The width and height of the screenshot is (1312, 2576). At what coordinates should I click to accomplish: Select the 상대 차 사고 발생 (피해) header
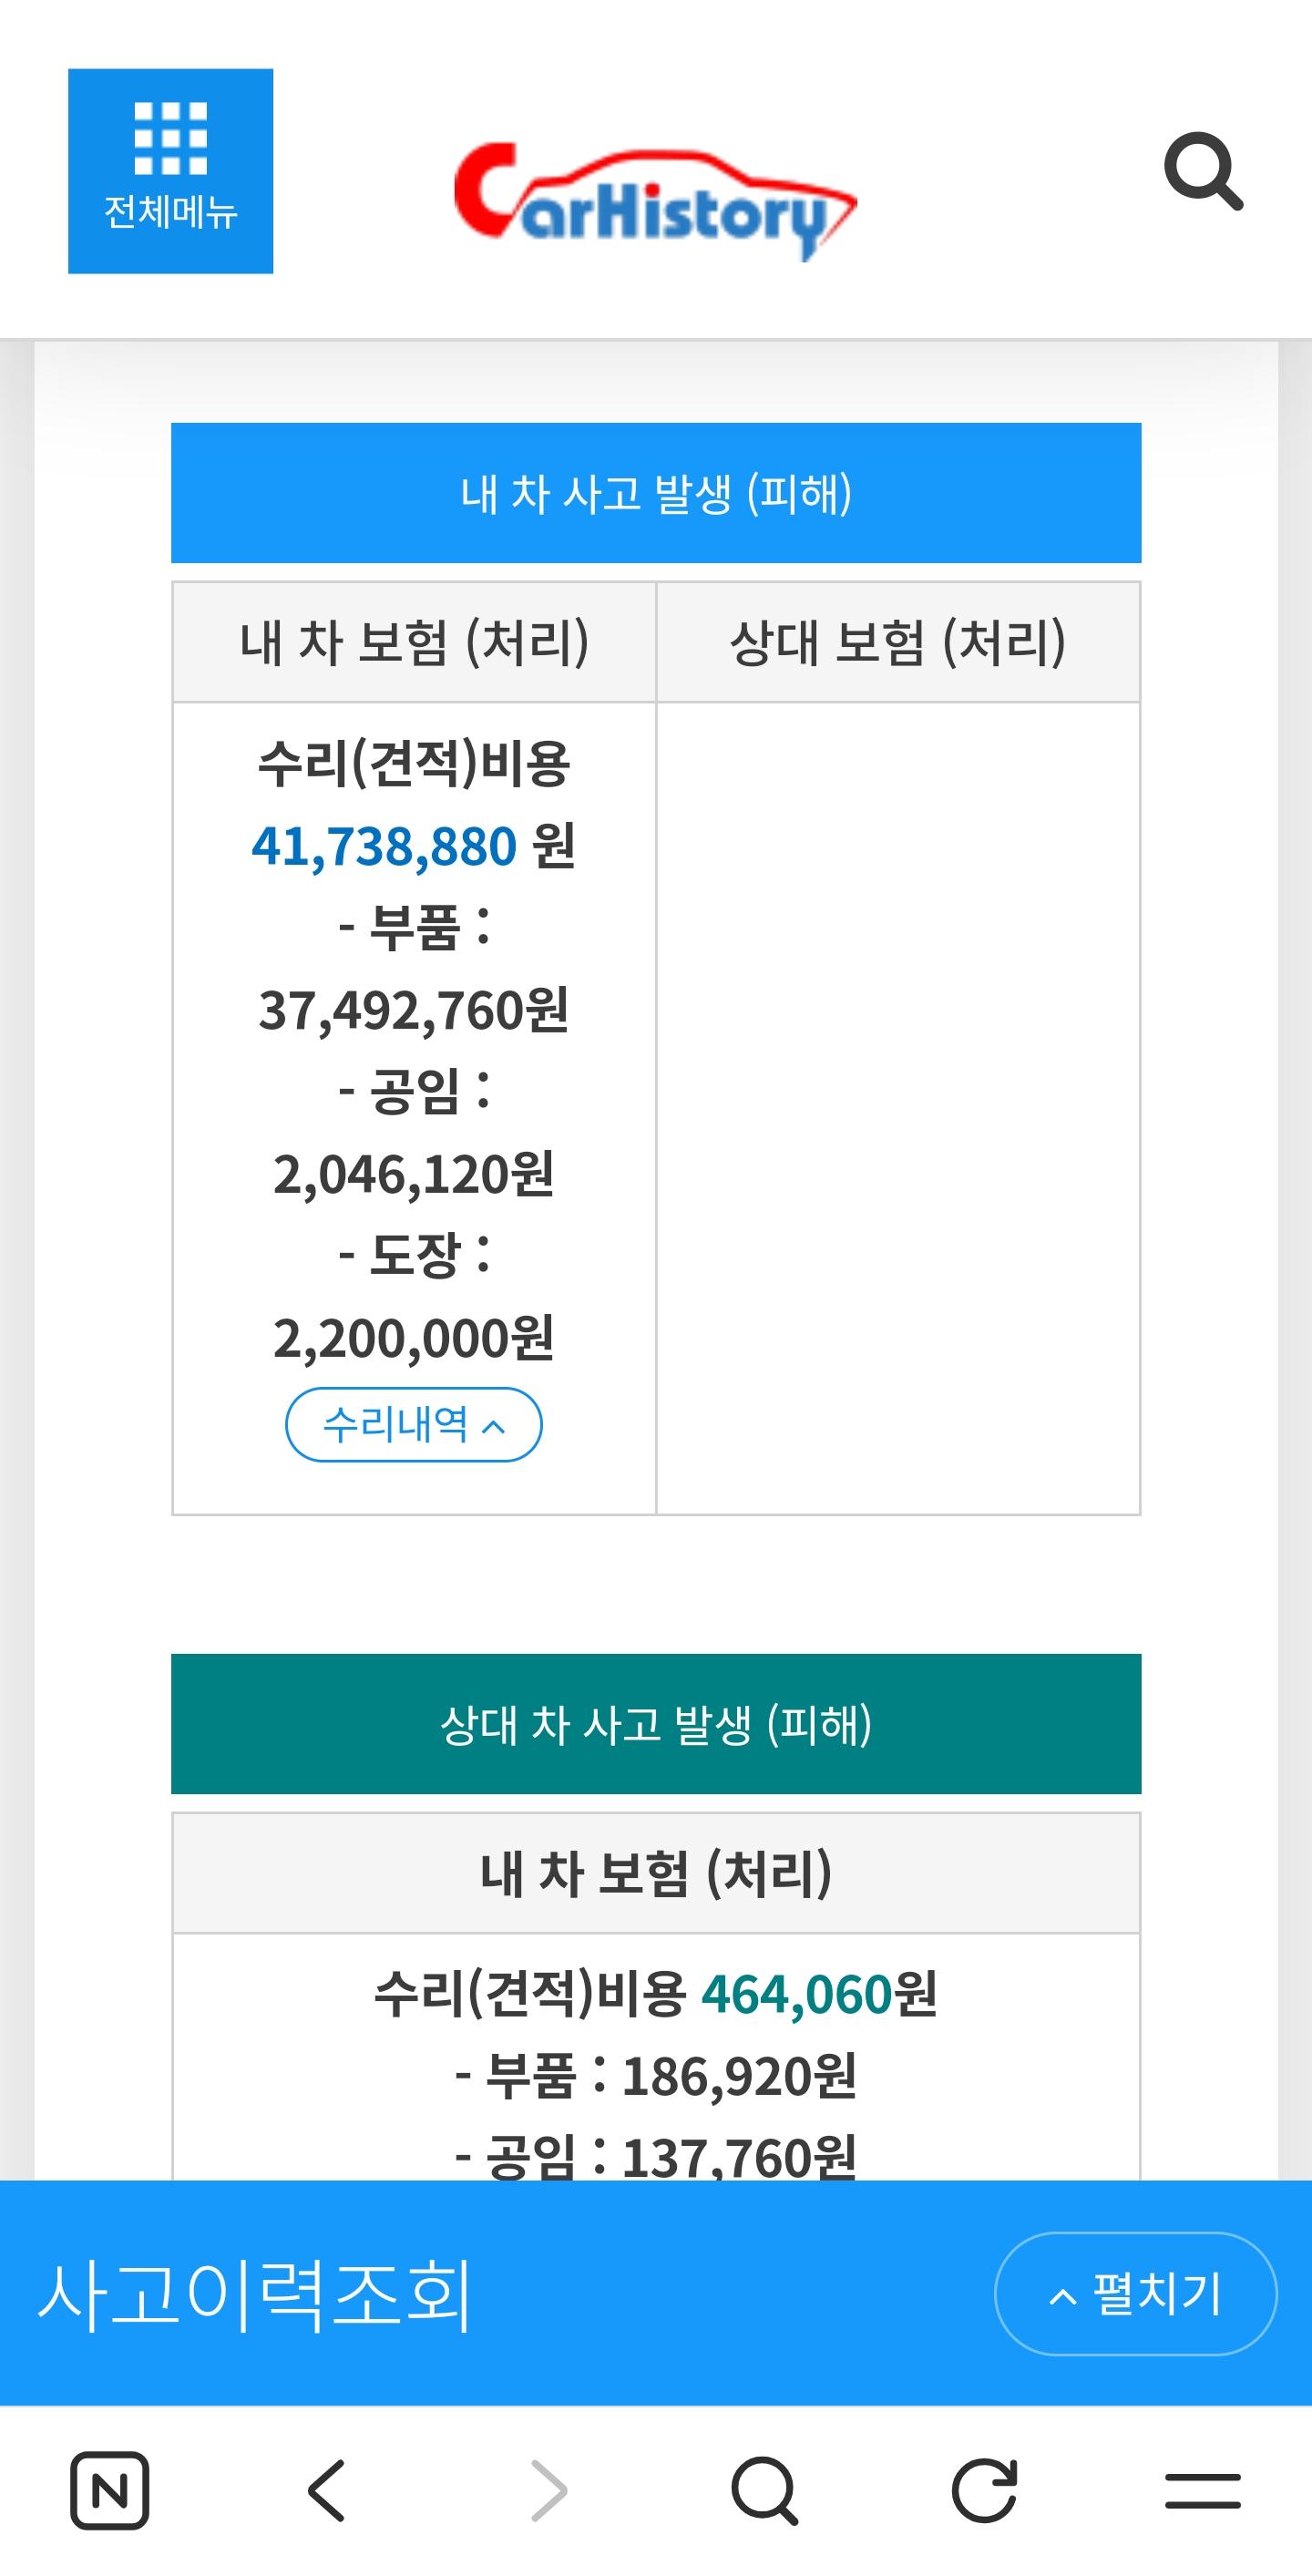point(655,1724)
